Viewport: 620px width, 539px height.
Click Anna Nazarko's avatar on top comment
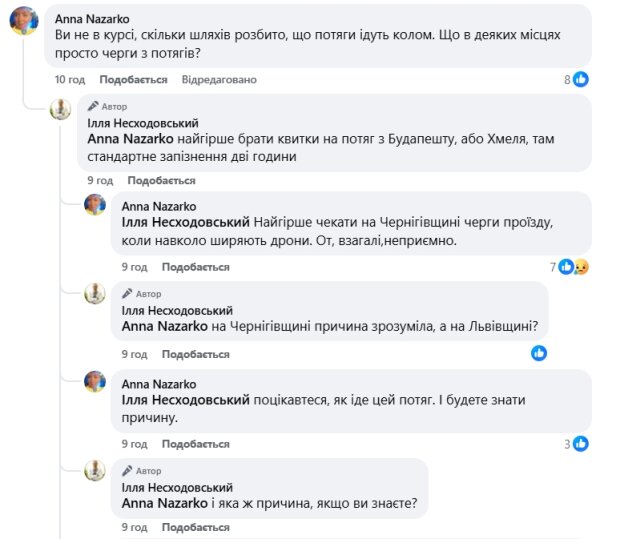[24, 20]
